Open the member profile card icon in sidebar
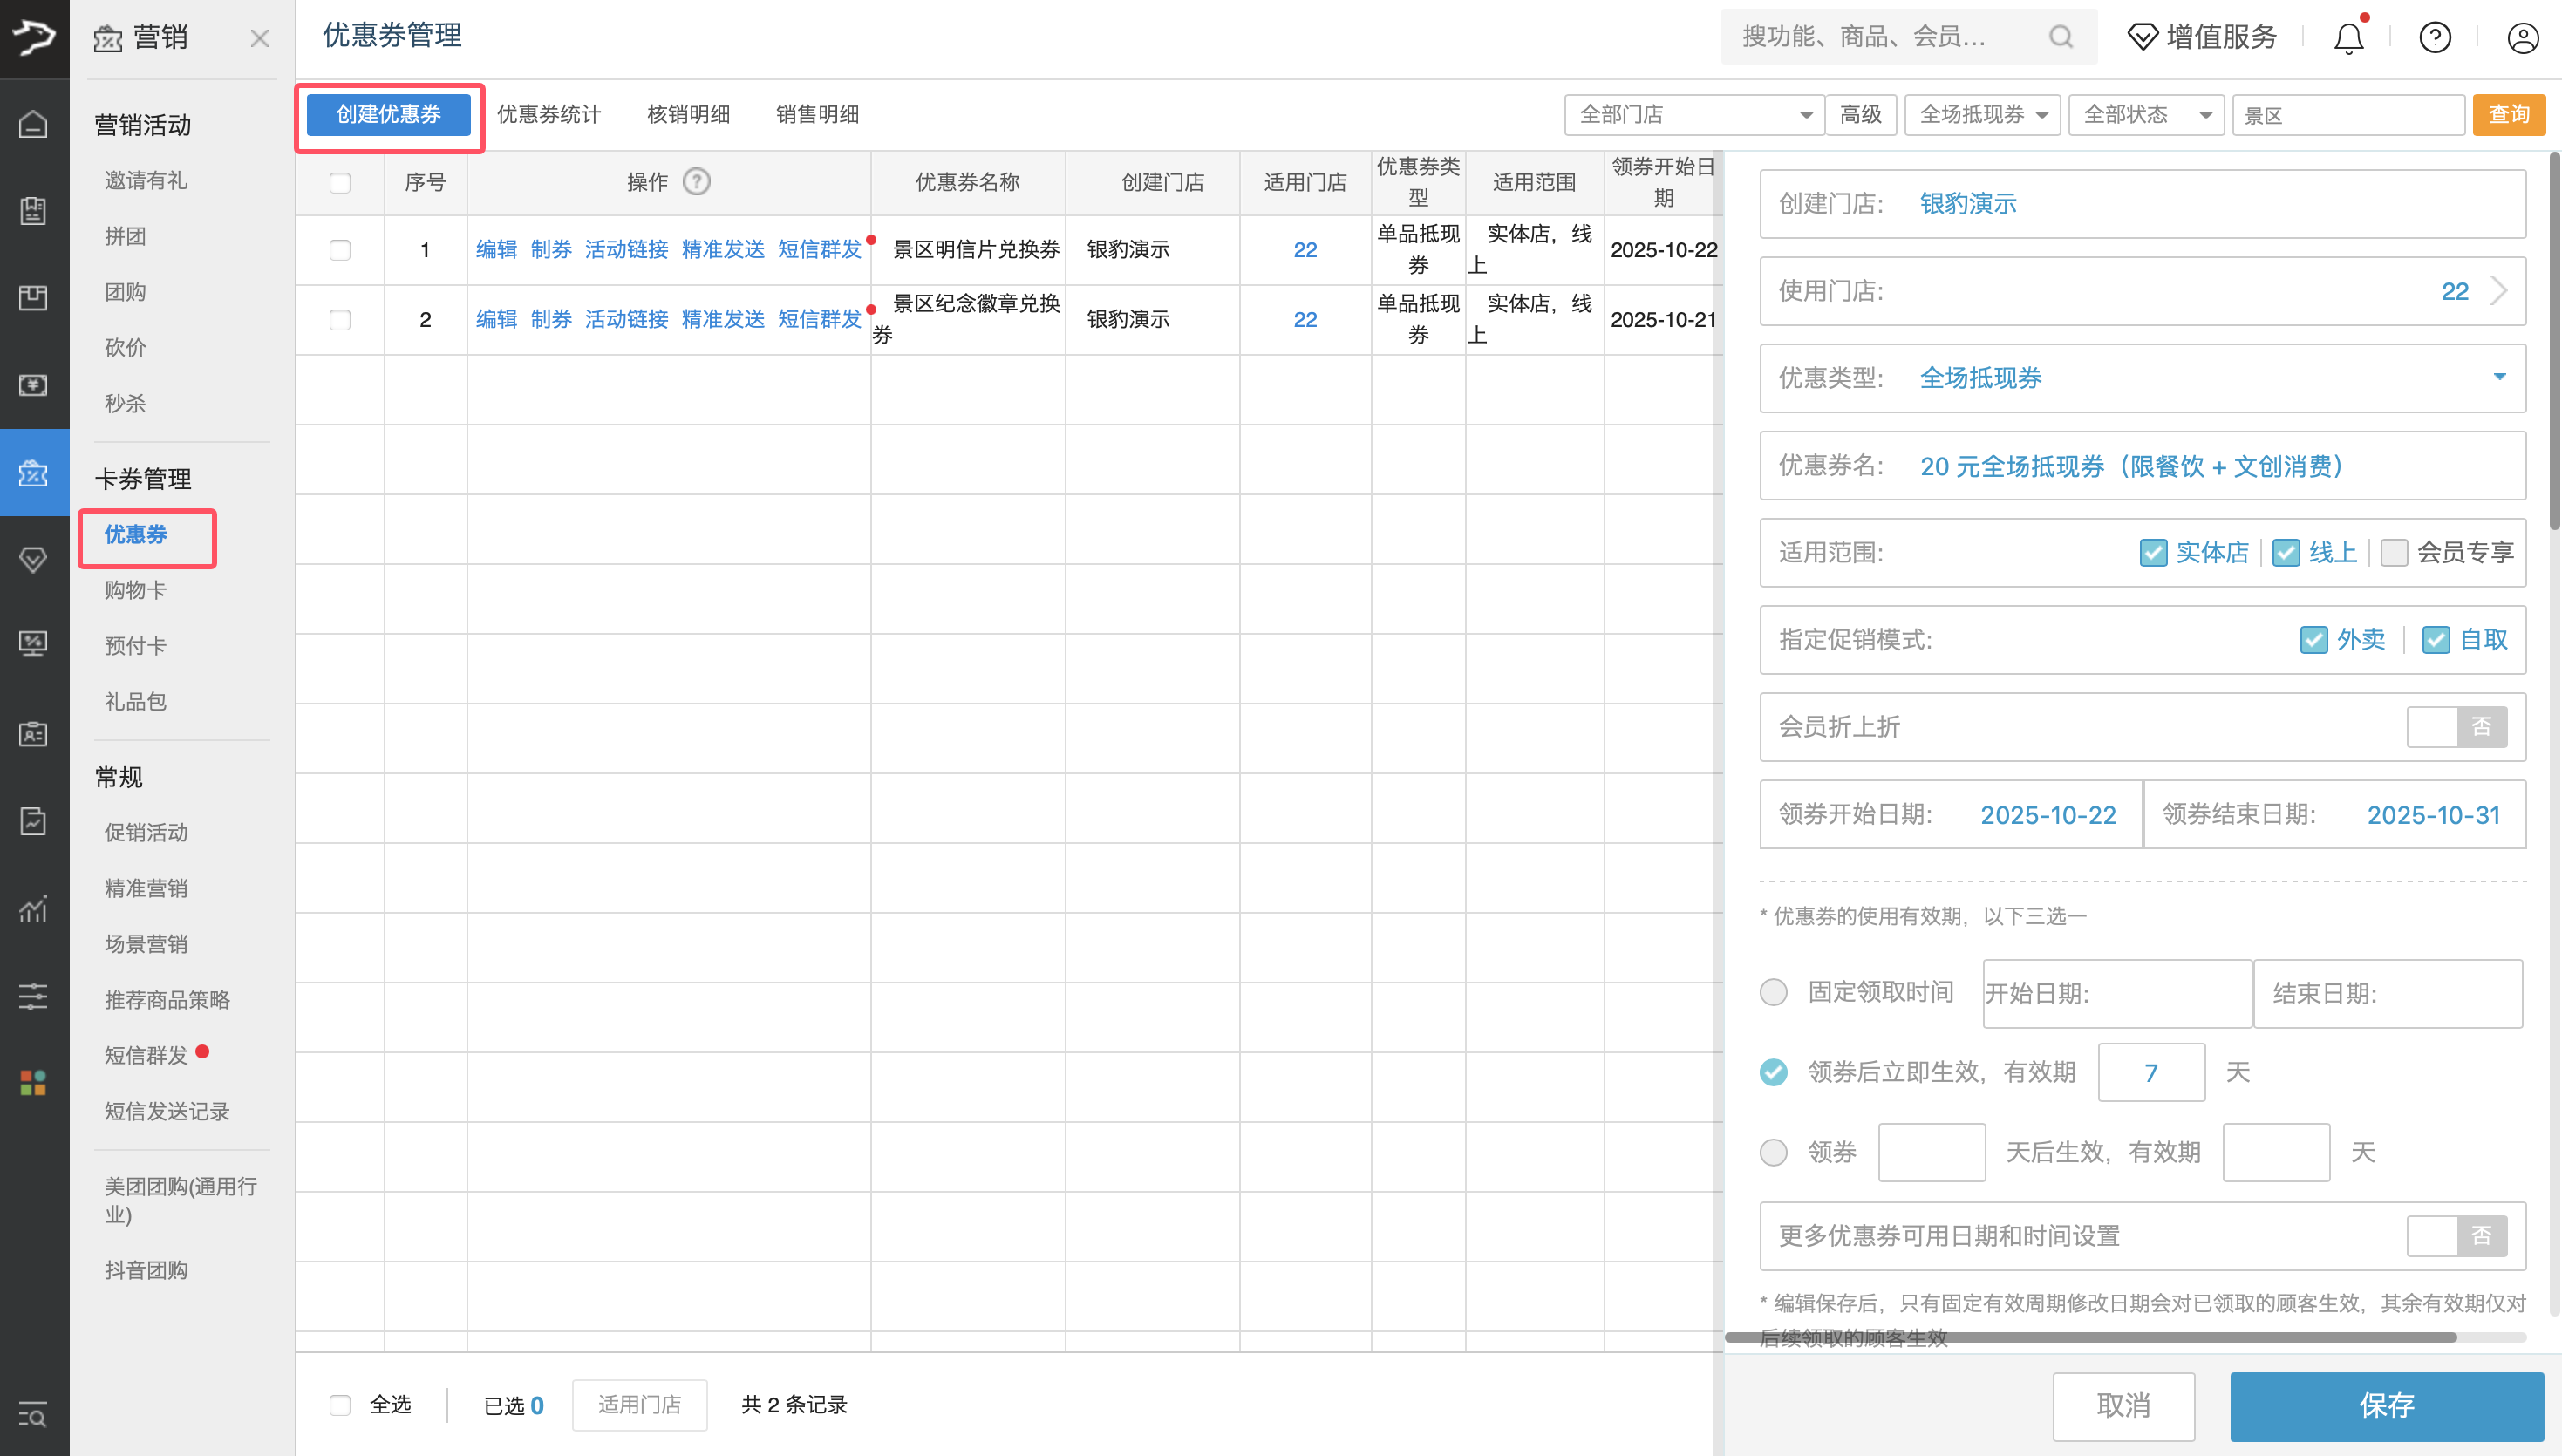 tap(33, 734)
